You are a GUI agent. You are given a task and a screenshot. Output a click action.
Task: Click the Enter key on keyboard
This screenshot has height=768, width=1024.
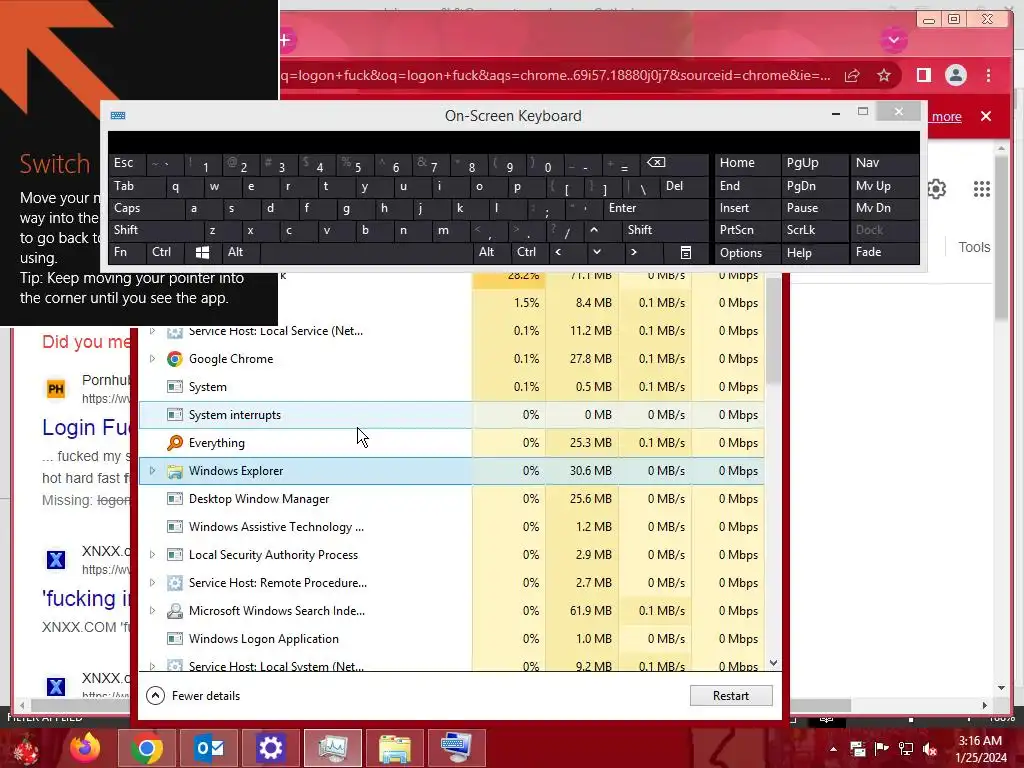622,208
